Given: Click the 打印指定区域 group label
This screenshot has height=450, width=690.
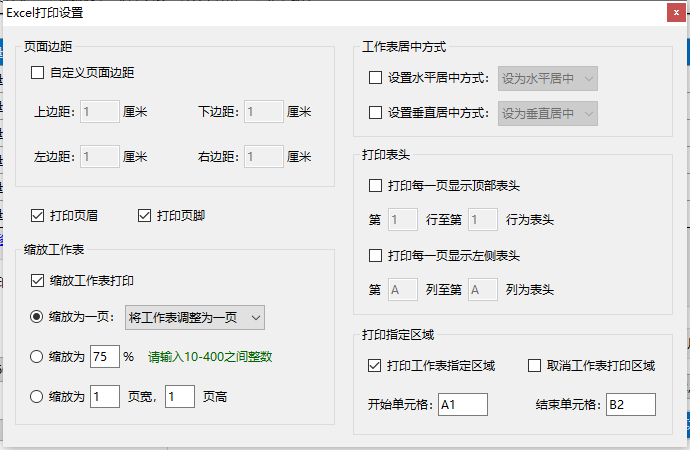Looking at the screenshot, I should (x=398, y=335).
